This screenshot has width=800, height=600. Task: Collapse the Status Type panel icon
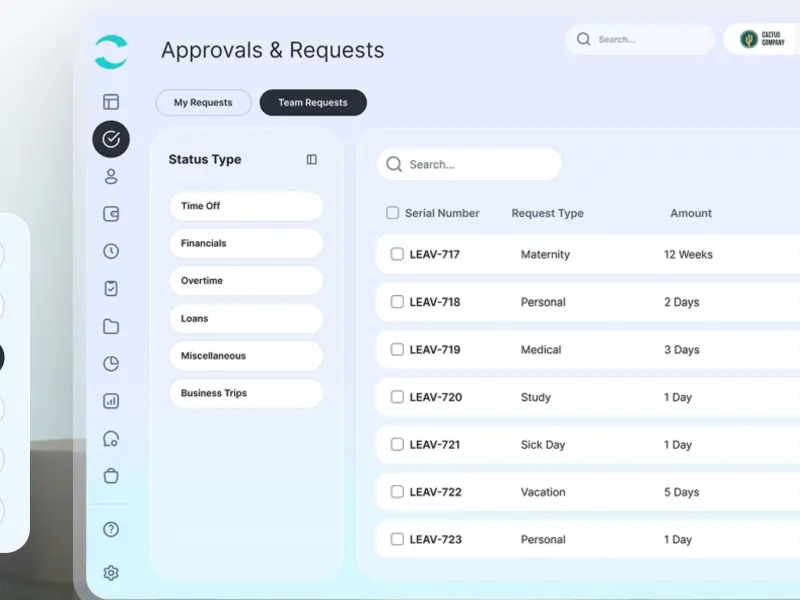(x=311, y=160)
